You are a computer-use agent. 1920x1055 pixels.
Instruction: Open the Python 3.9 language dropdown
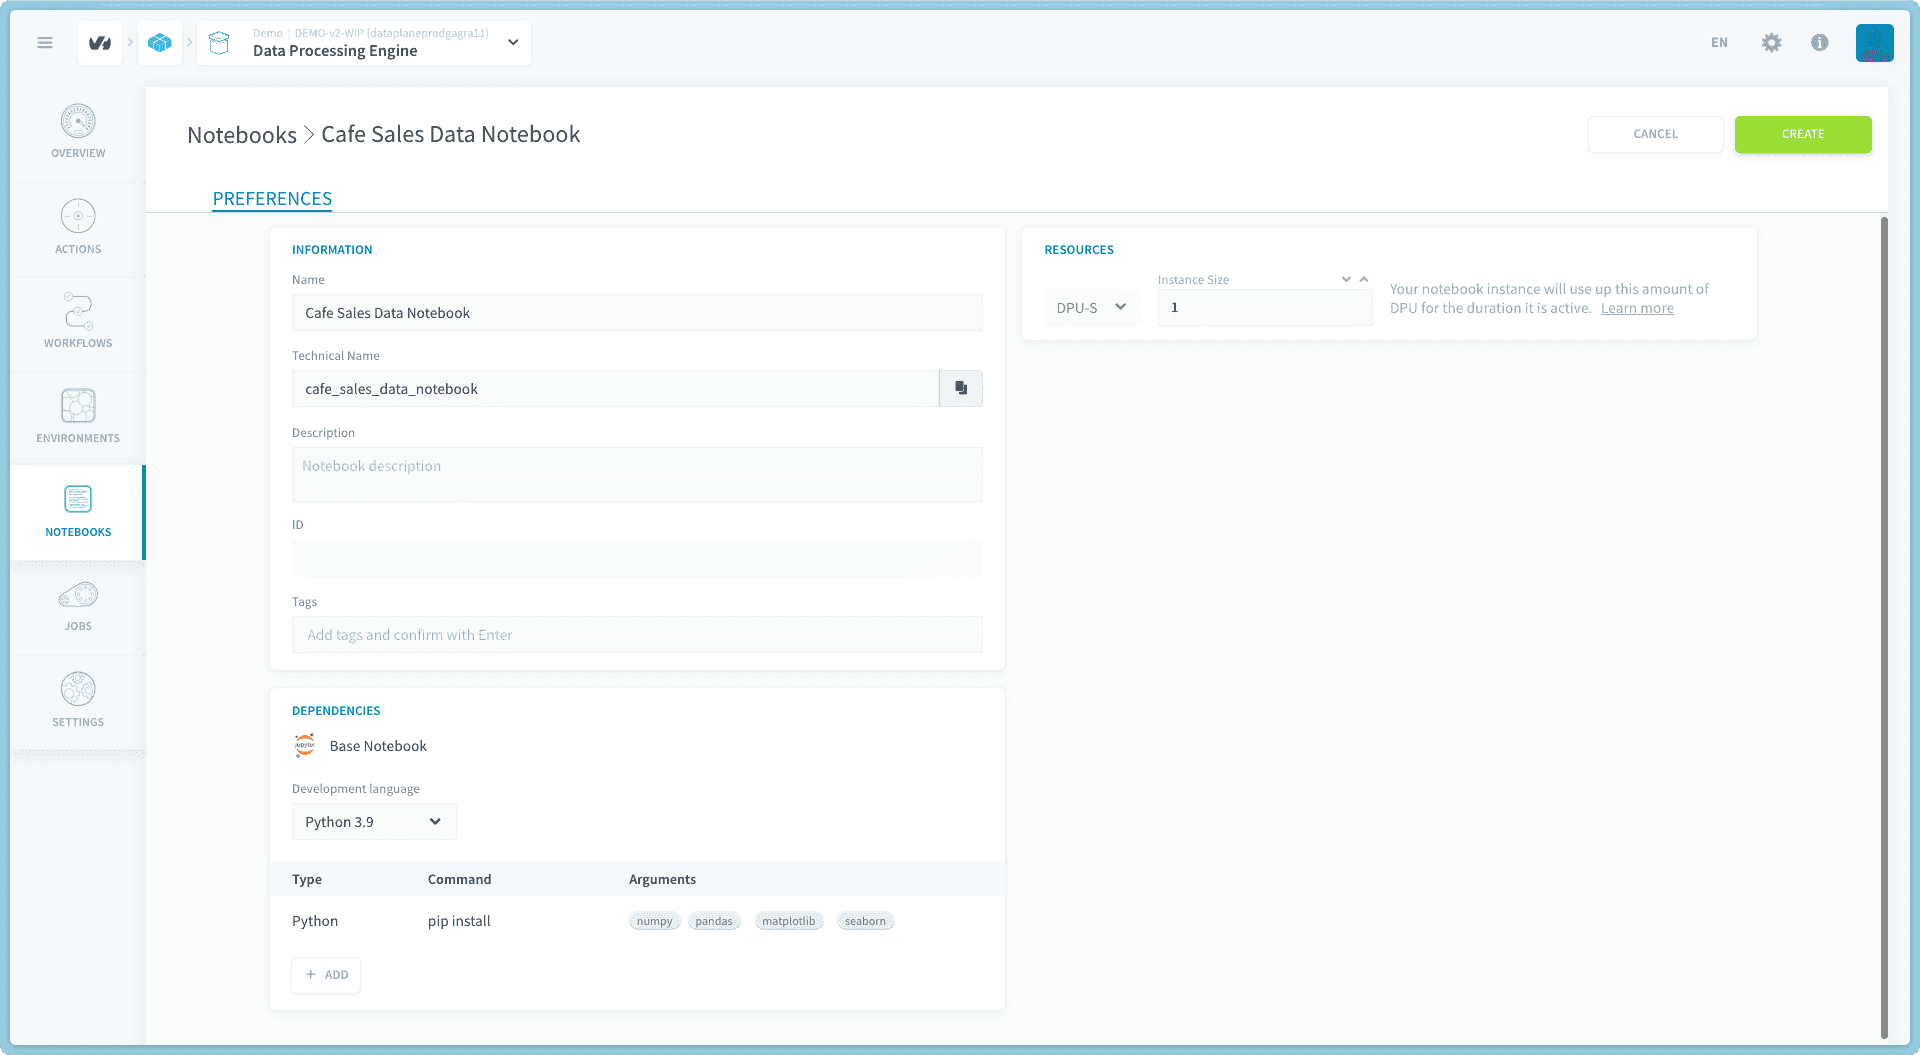point(374,822)
